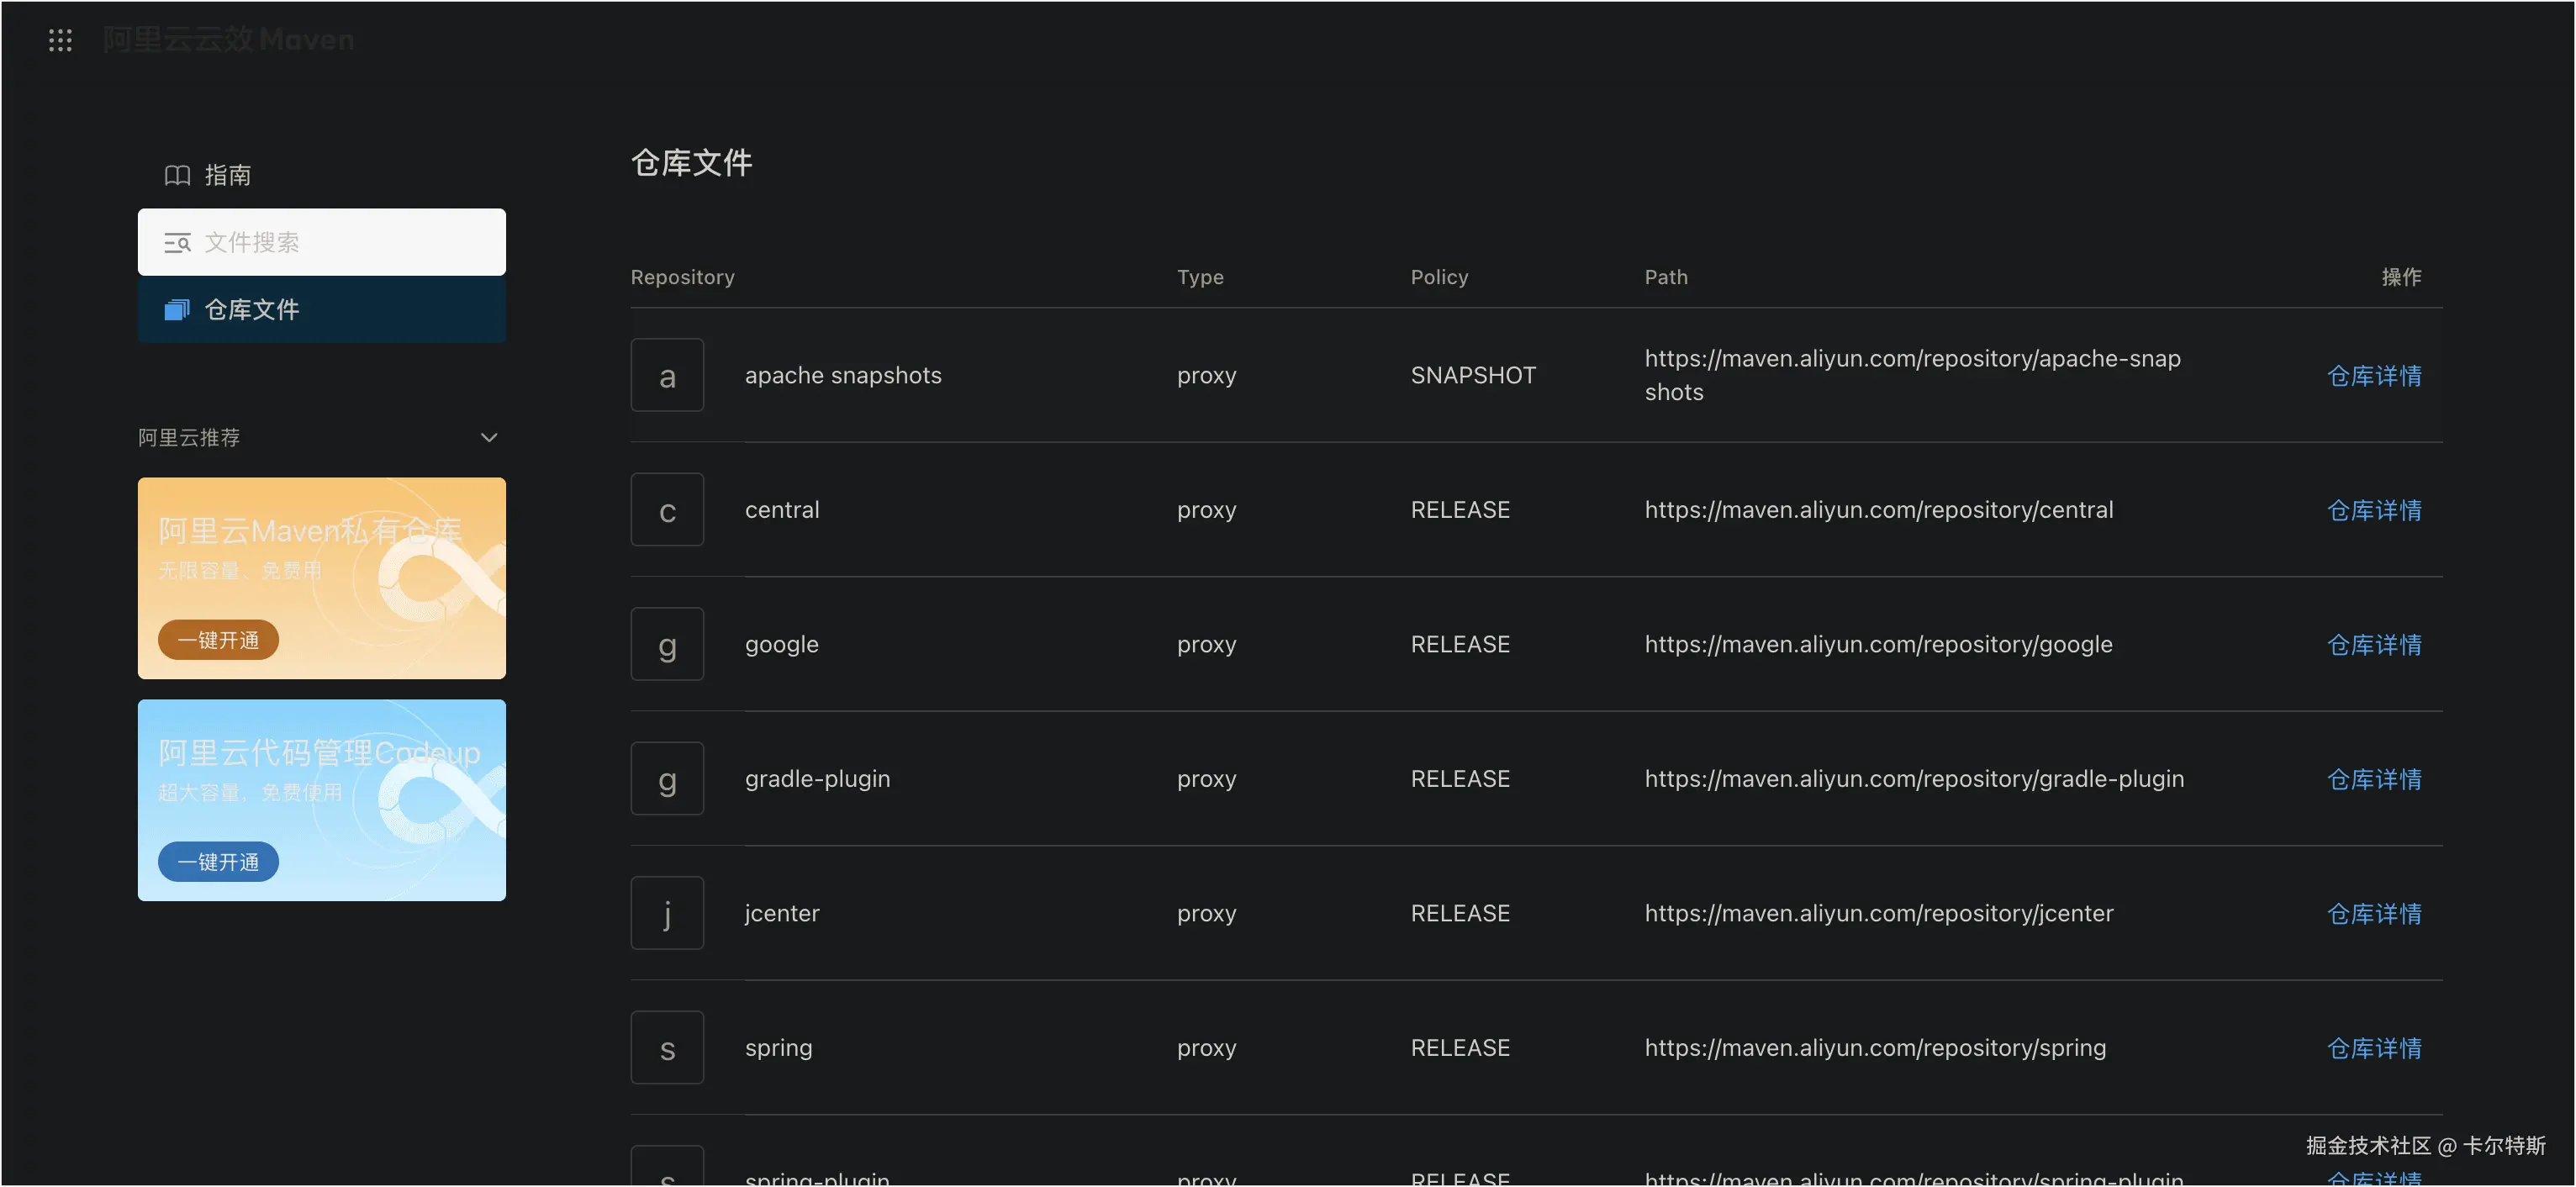Click the 'j' avatar for jcenter
Viewport: 2576px width, 1187px height.
pyautogui.click(x=667, y=913)
